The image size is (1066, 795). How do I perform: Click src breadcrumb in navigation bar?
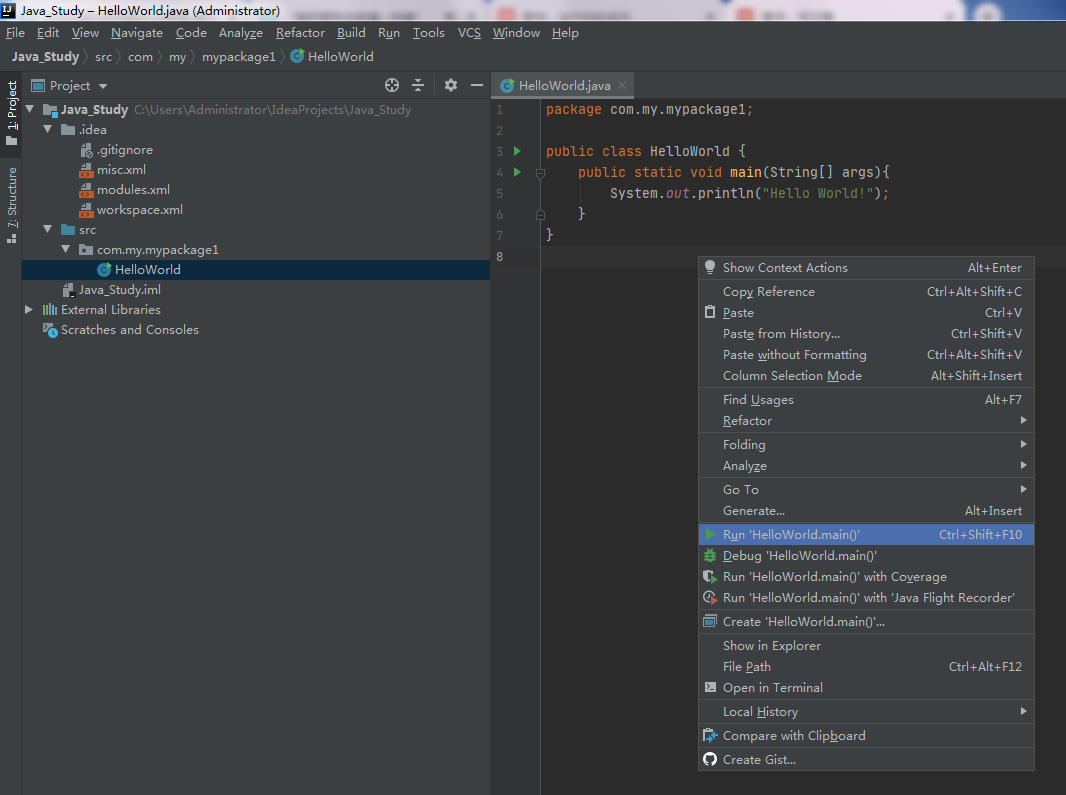coord(103,56)
